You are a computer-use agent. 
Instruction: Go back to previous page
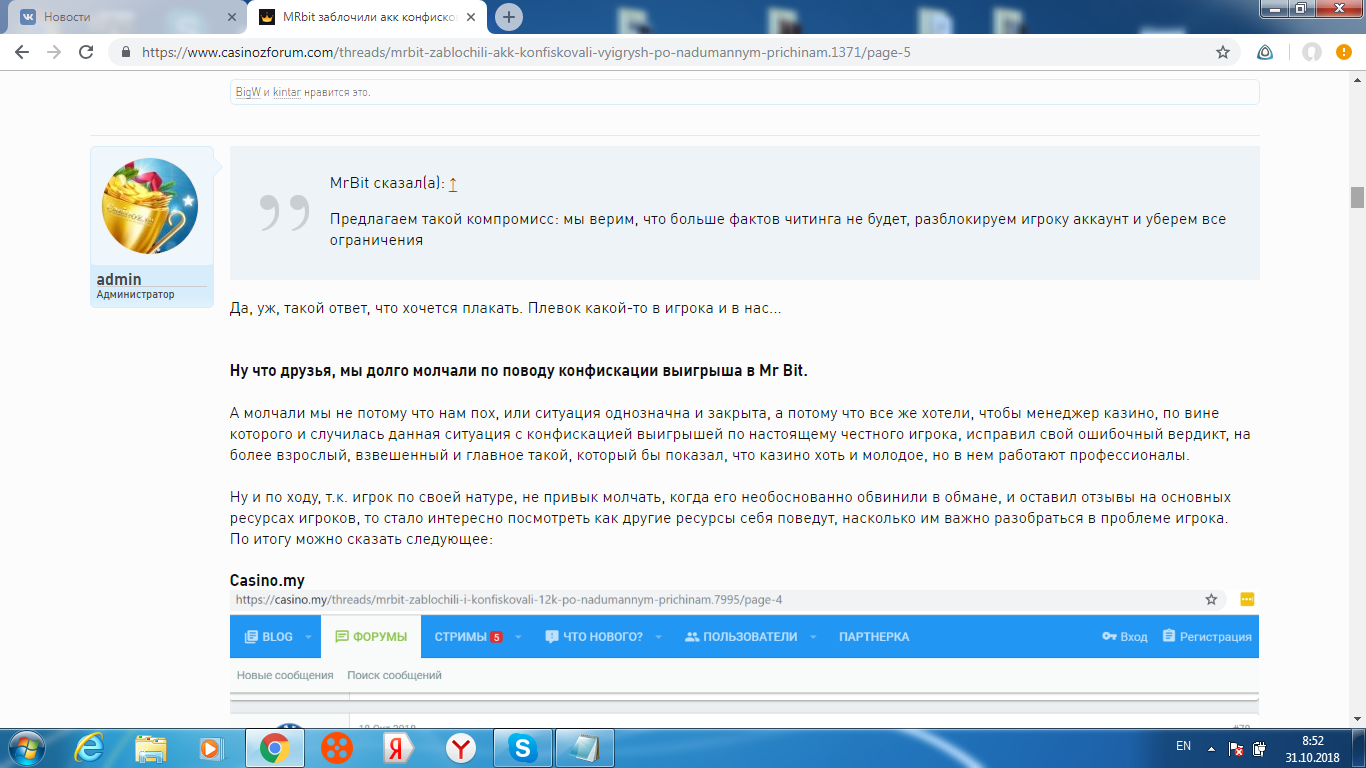coord(22,52)
